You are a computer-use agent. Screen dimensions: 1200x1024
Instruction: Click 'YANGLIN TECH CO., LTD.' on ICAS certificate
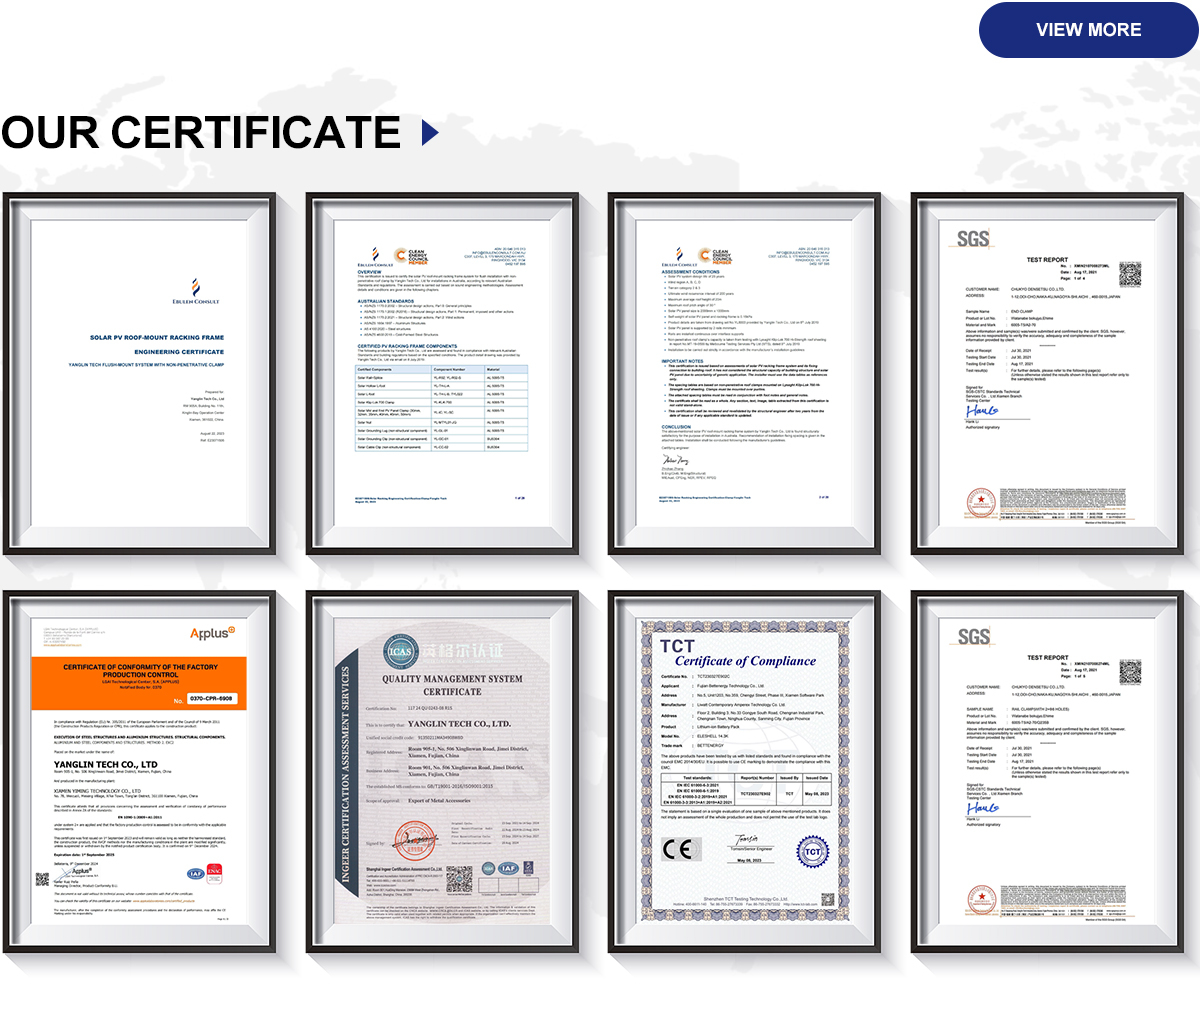459,724
